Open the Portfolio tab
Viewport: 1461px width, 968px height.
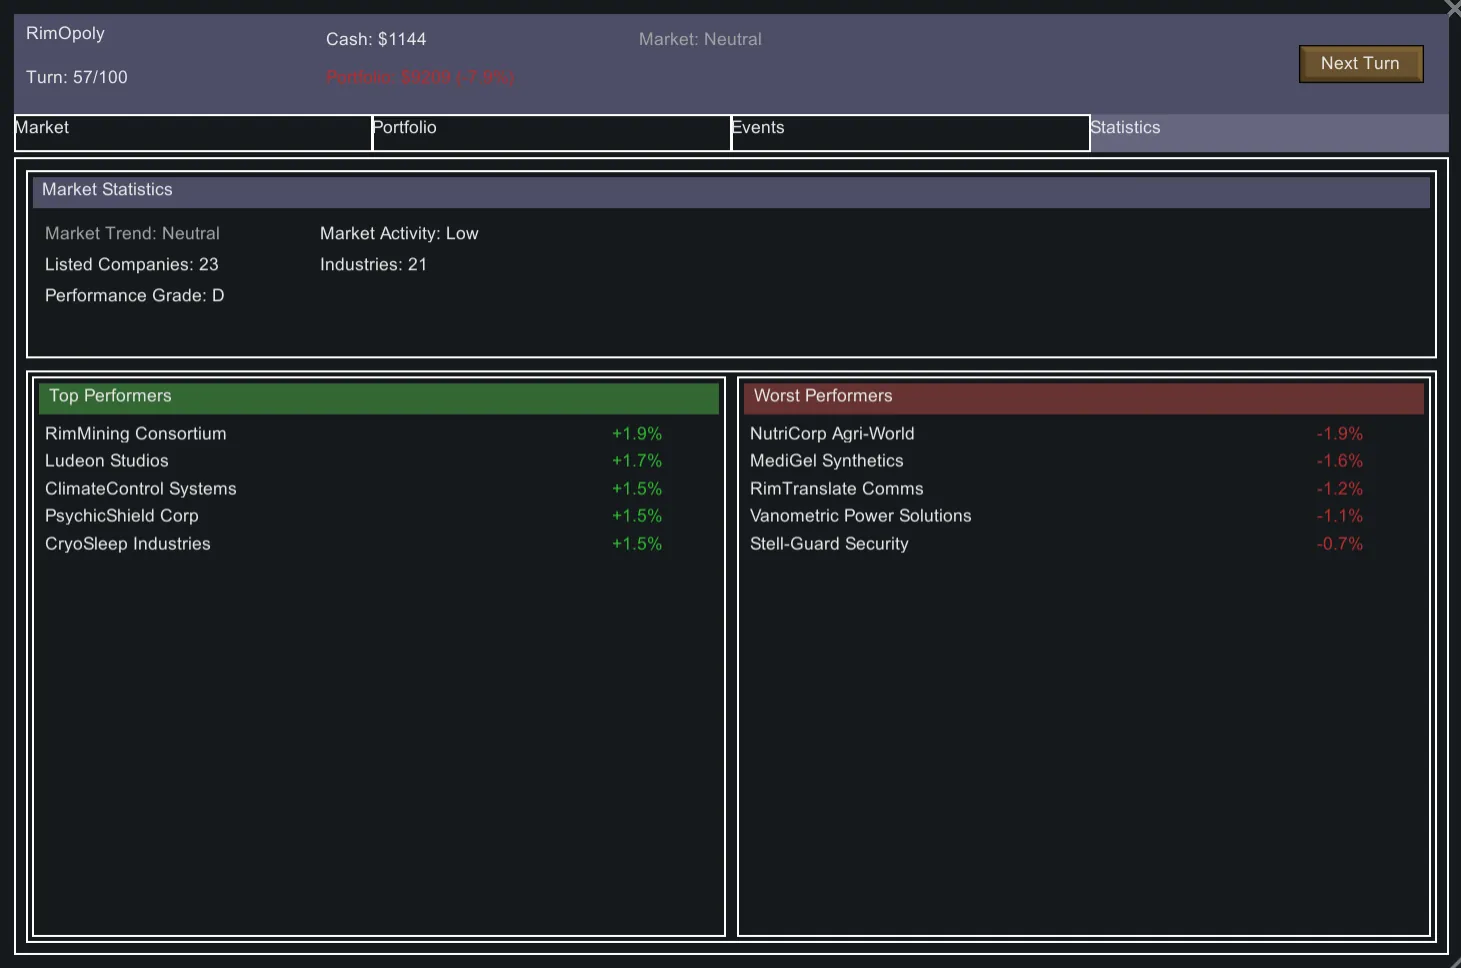tap(551, 132)
